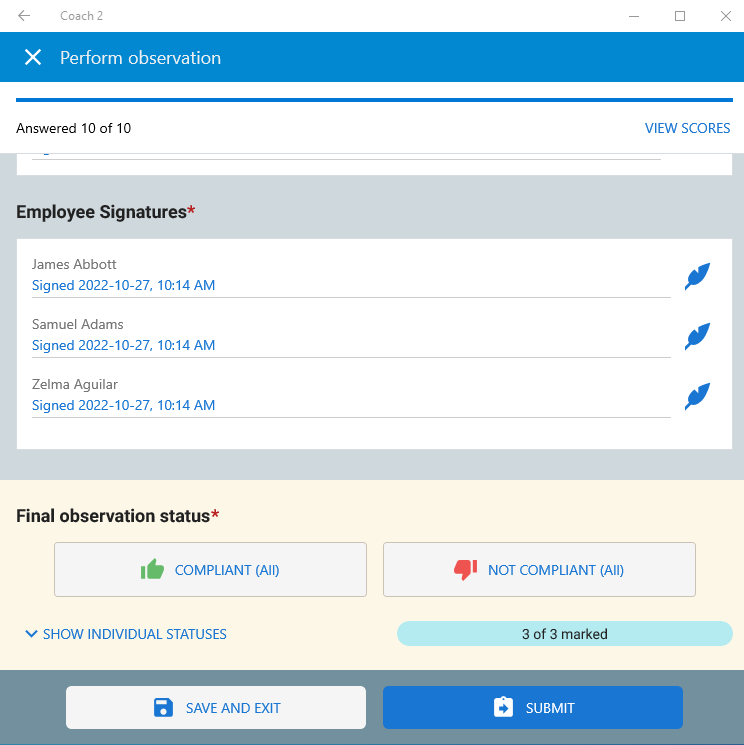Select Zelma Aguilar signed timestamp text
The image size is (744, 745).
[124, 405]
